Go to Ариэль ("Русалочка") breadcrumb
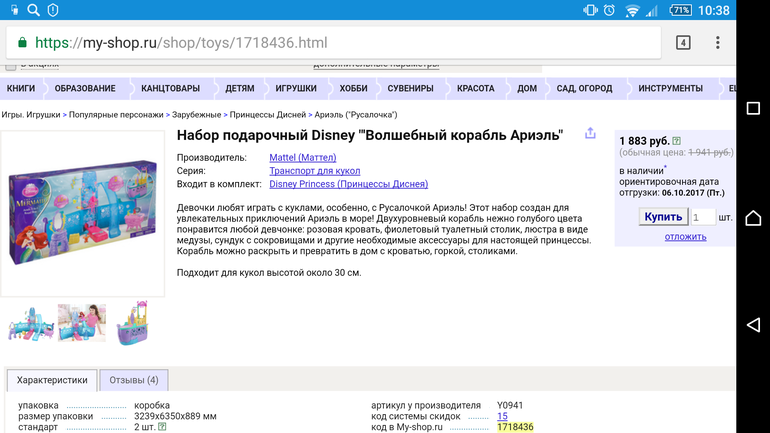Image resolution: width=770 pixels, height=433 pixels. [356, 114]
